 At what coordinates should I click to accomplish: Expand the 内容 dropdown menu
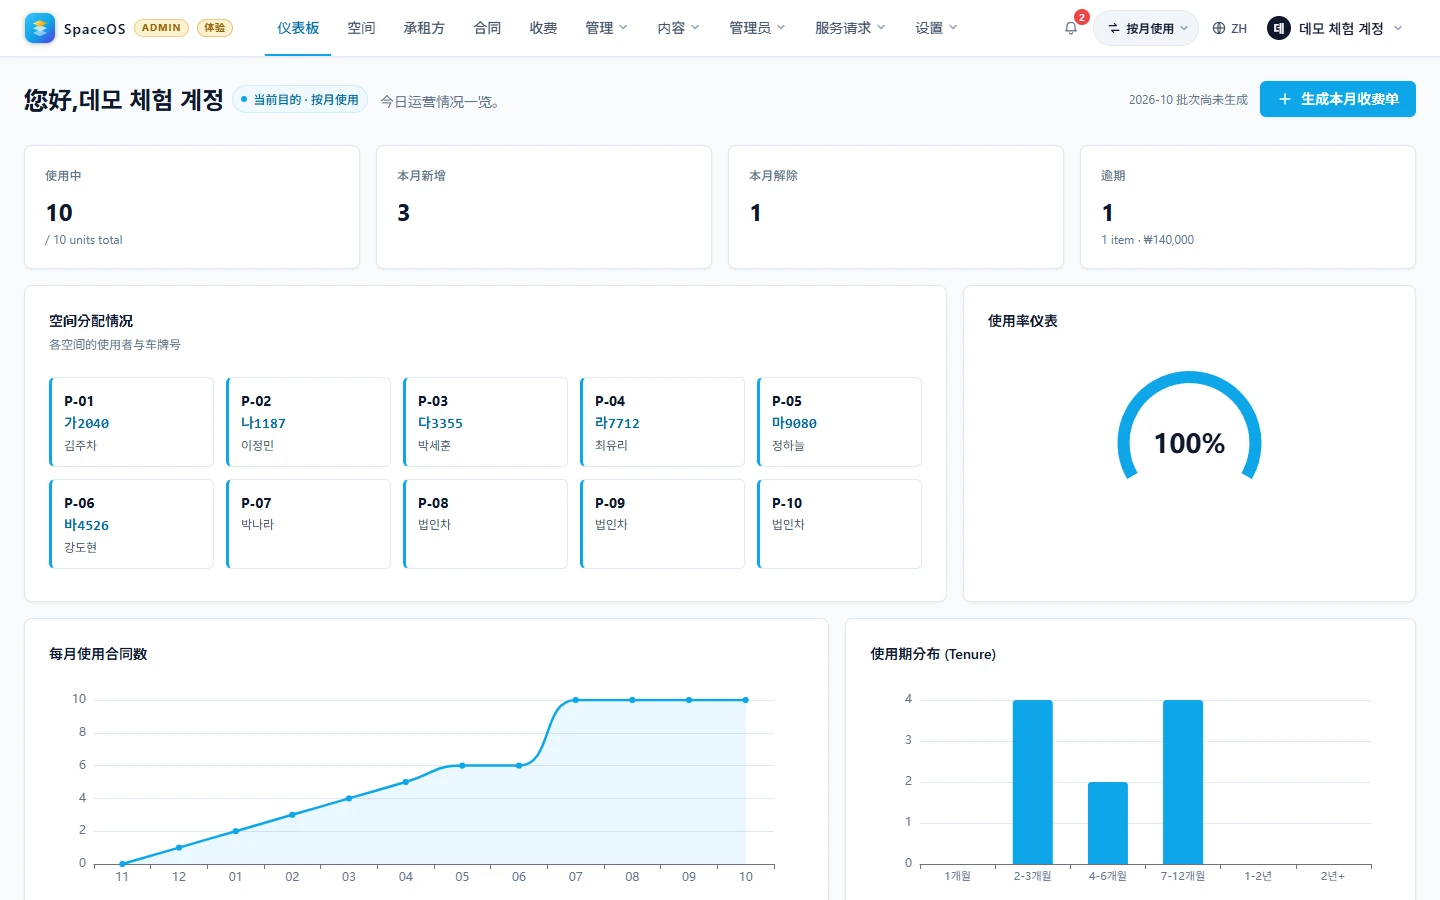click(x=678, y=28)
